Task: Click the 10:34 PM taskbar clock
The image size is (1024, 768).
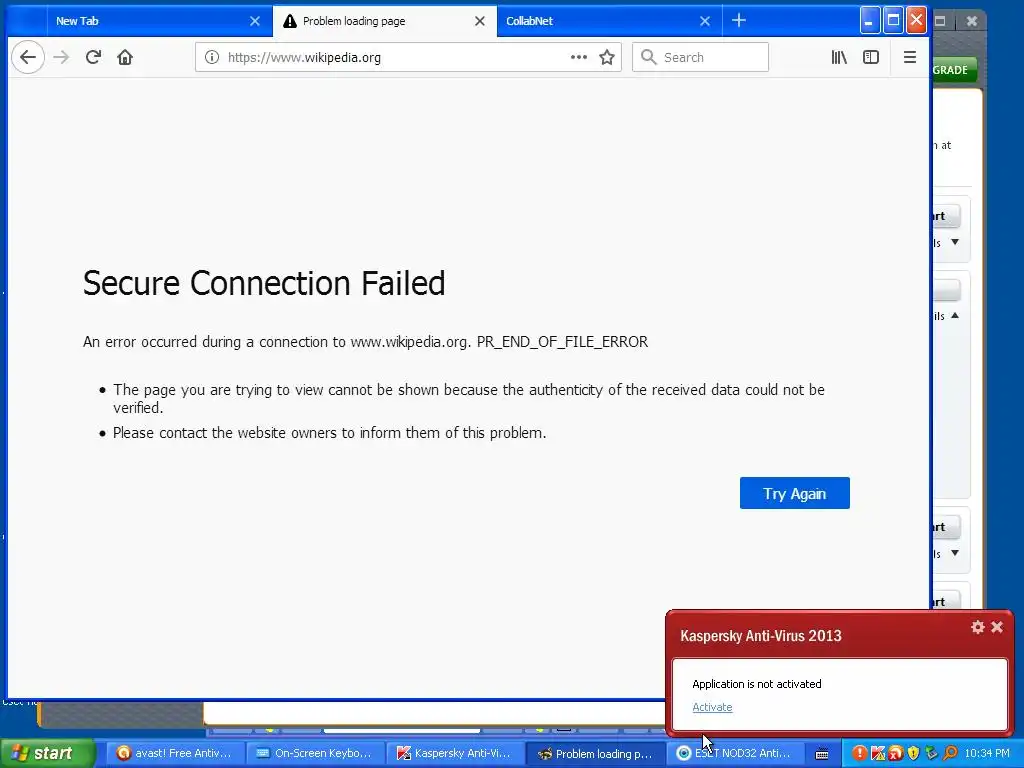Action: click(x=987, y=753)
